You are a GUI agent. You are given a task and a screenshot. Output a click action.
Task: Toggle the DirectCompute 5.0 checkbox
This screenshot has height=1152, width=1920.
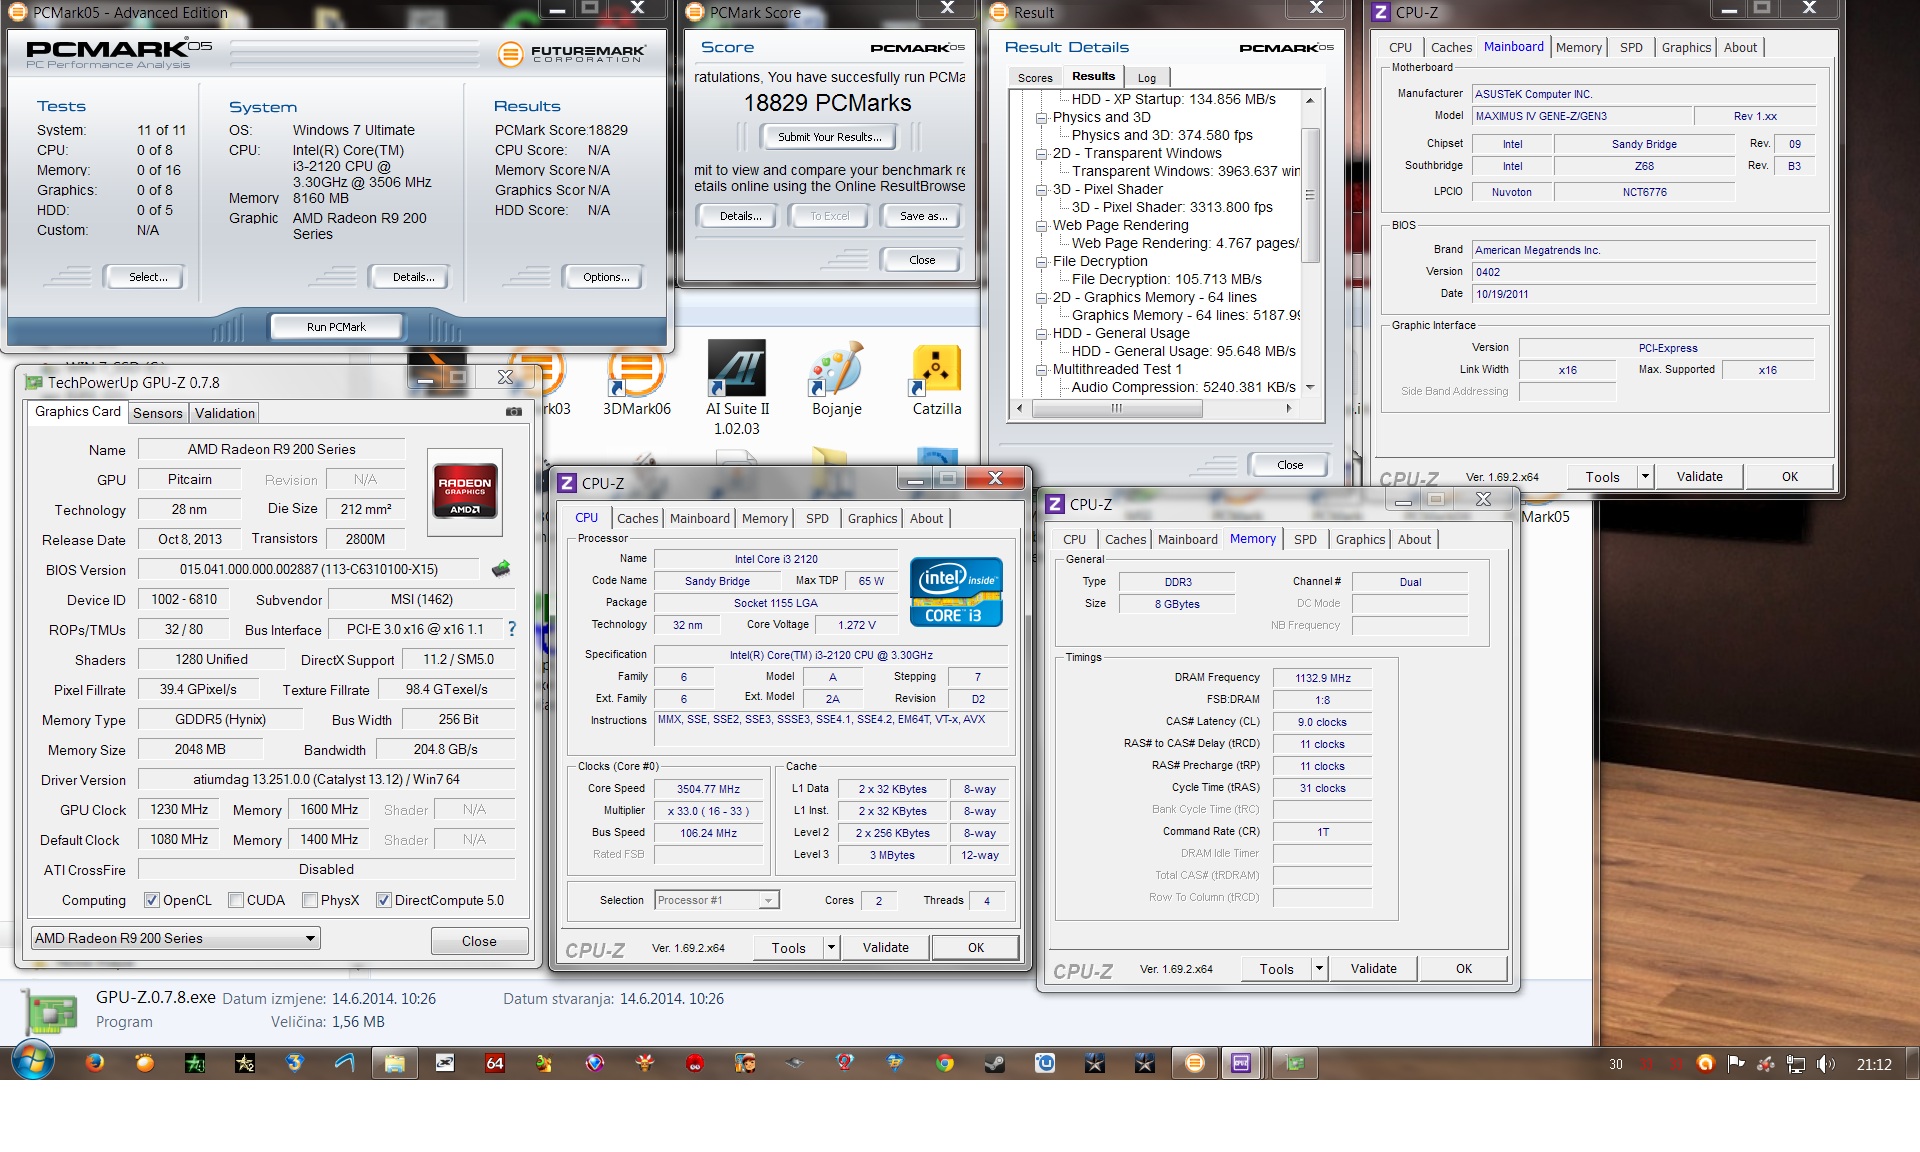click(383, 900)
